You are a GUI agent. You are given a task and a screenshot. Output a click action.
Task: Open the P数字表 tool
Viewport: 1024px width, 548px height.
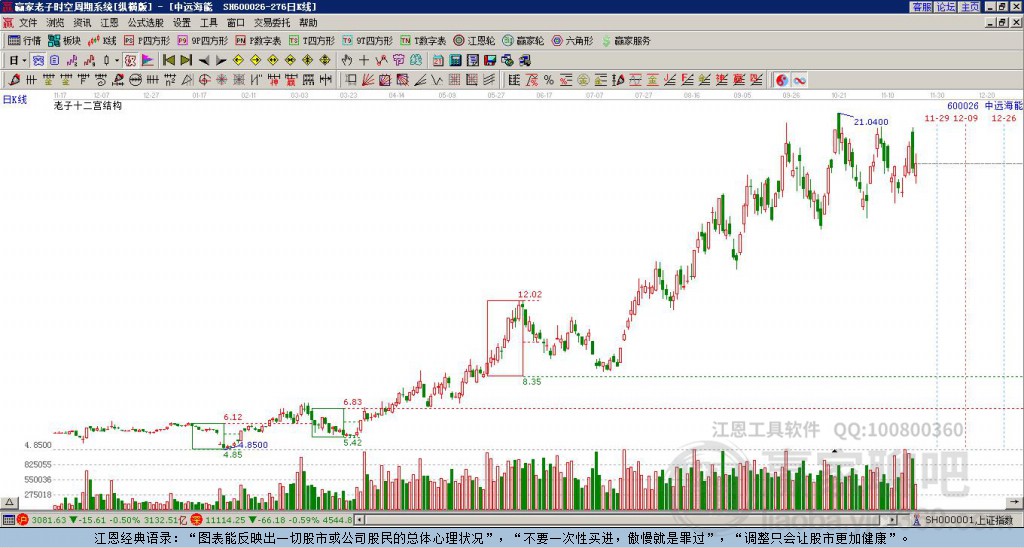258,40
